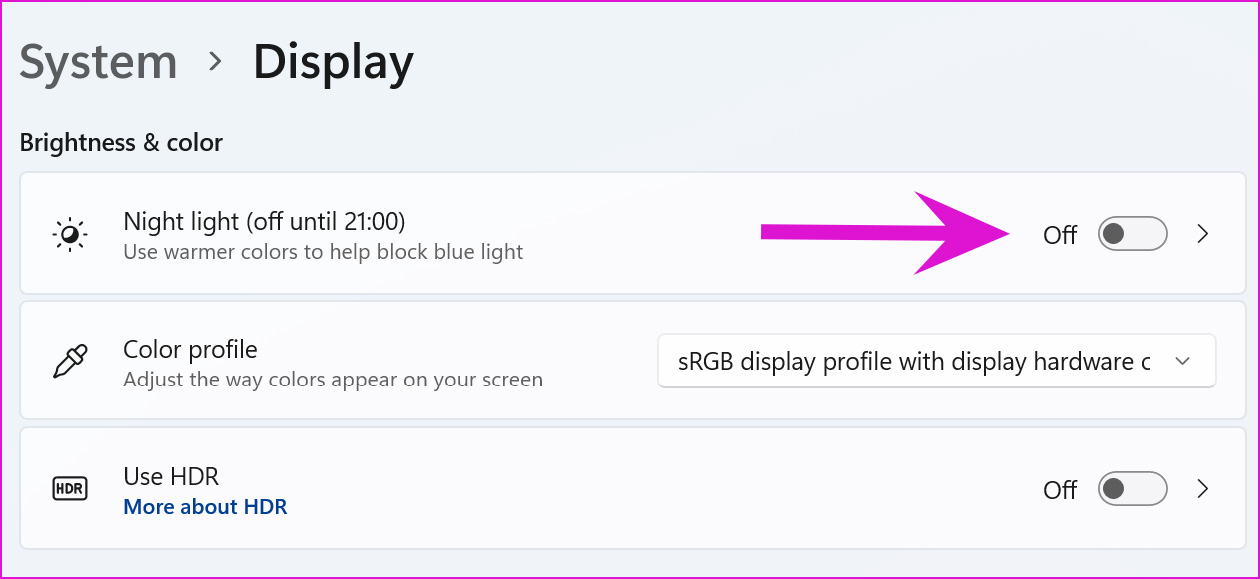This screenshot has height=579, width=1260.
Task: Click the Color profile eyedropper icon
Action: (70, 361)
